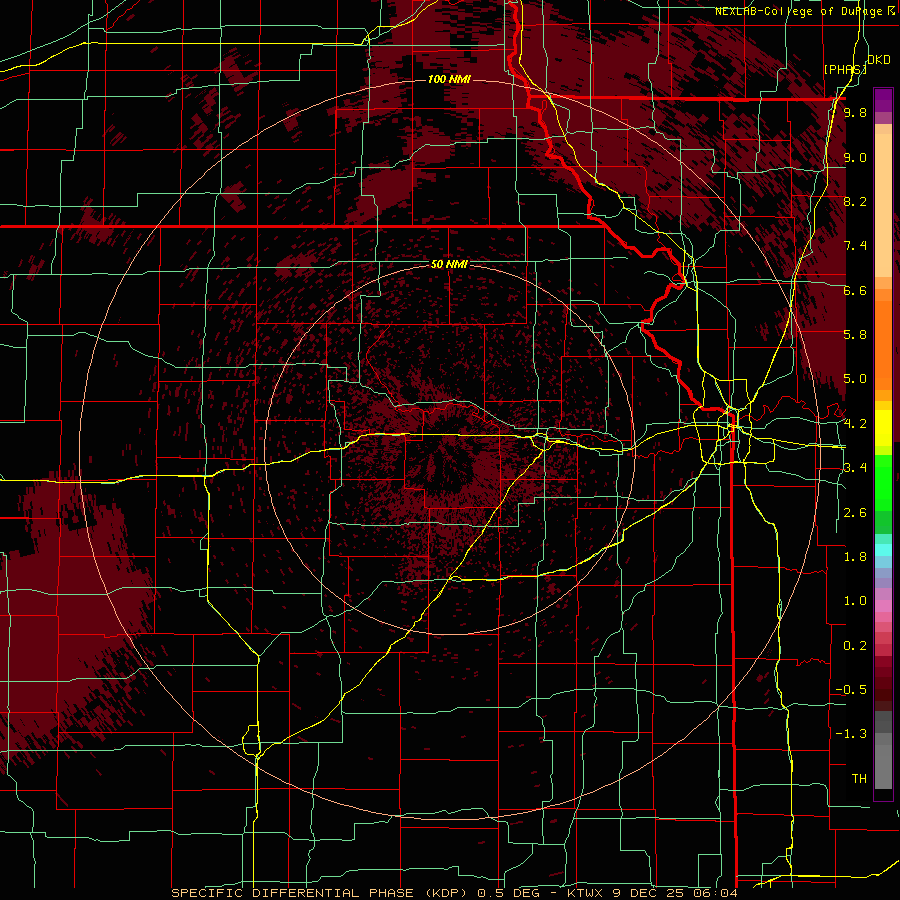Click the 5.0 value on the color scale
900x900 pixels.
[855, 379]
